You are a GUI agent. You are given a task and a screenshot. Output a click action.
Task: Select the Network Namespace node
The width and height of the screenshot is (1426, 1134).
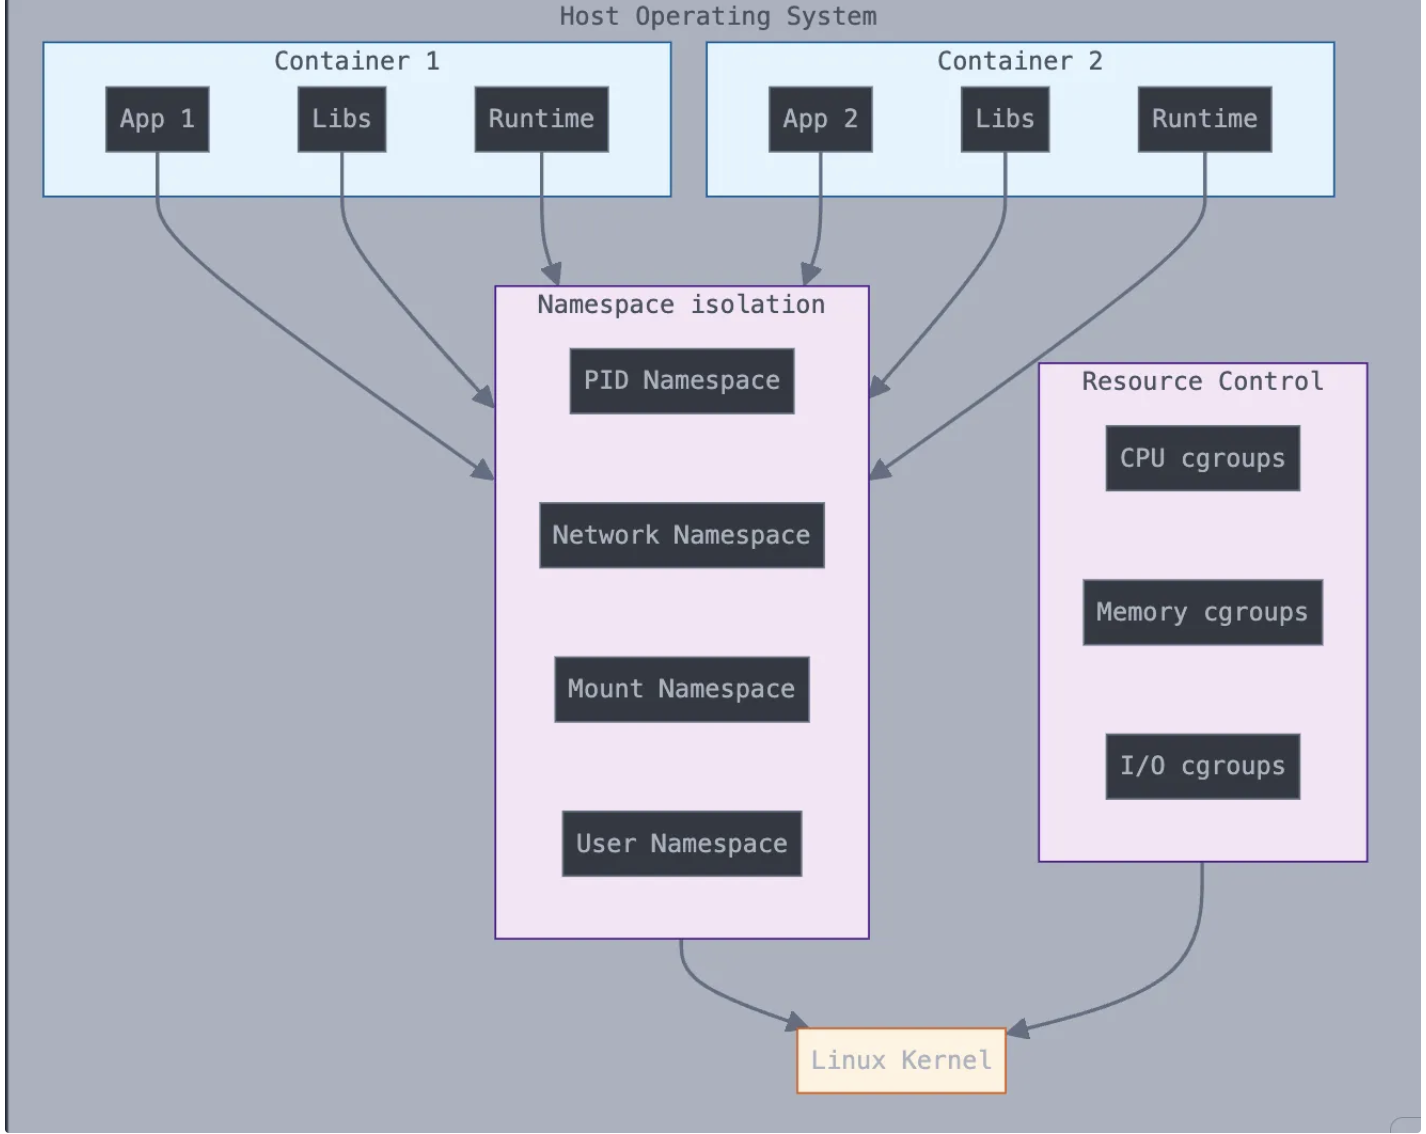coord(682,535)
